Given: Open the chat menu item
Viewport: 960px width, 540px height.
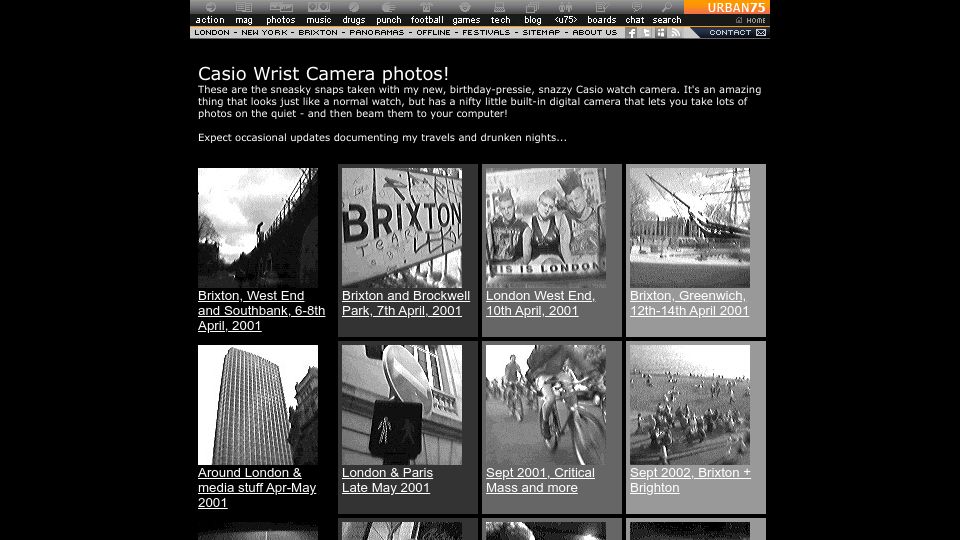Looking at the screenshot, I should (x=635, y=20).
